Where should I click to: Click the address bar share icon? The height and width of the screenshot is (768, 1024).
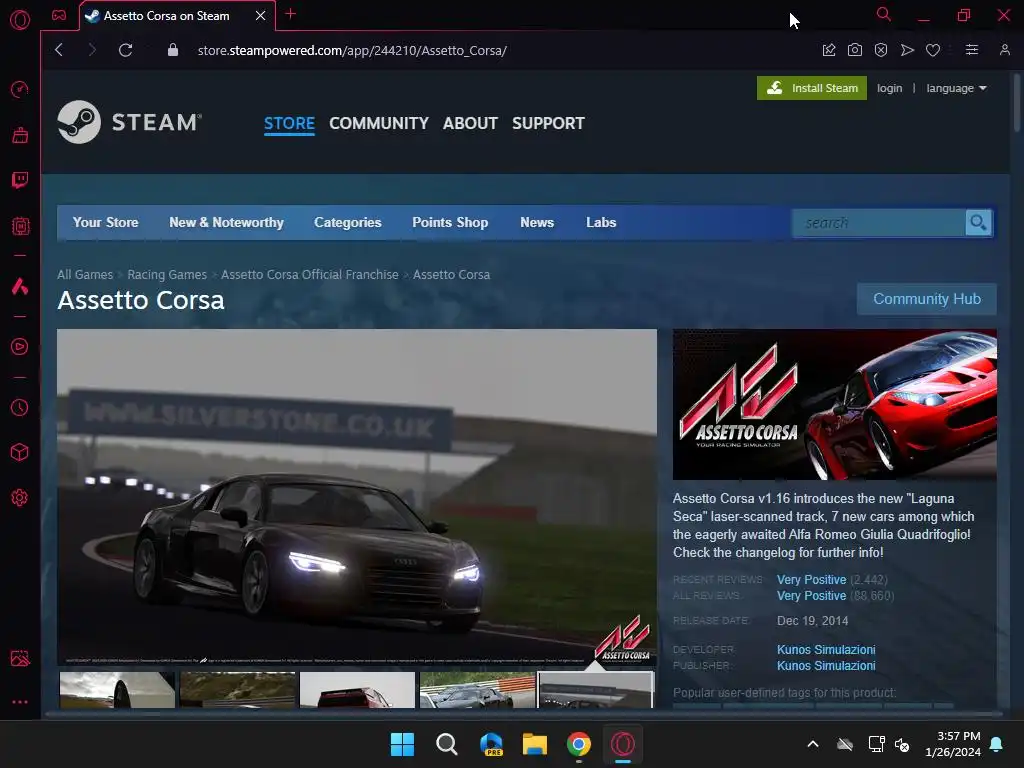click(829, 50)
